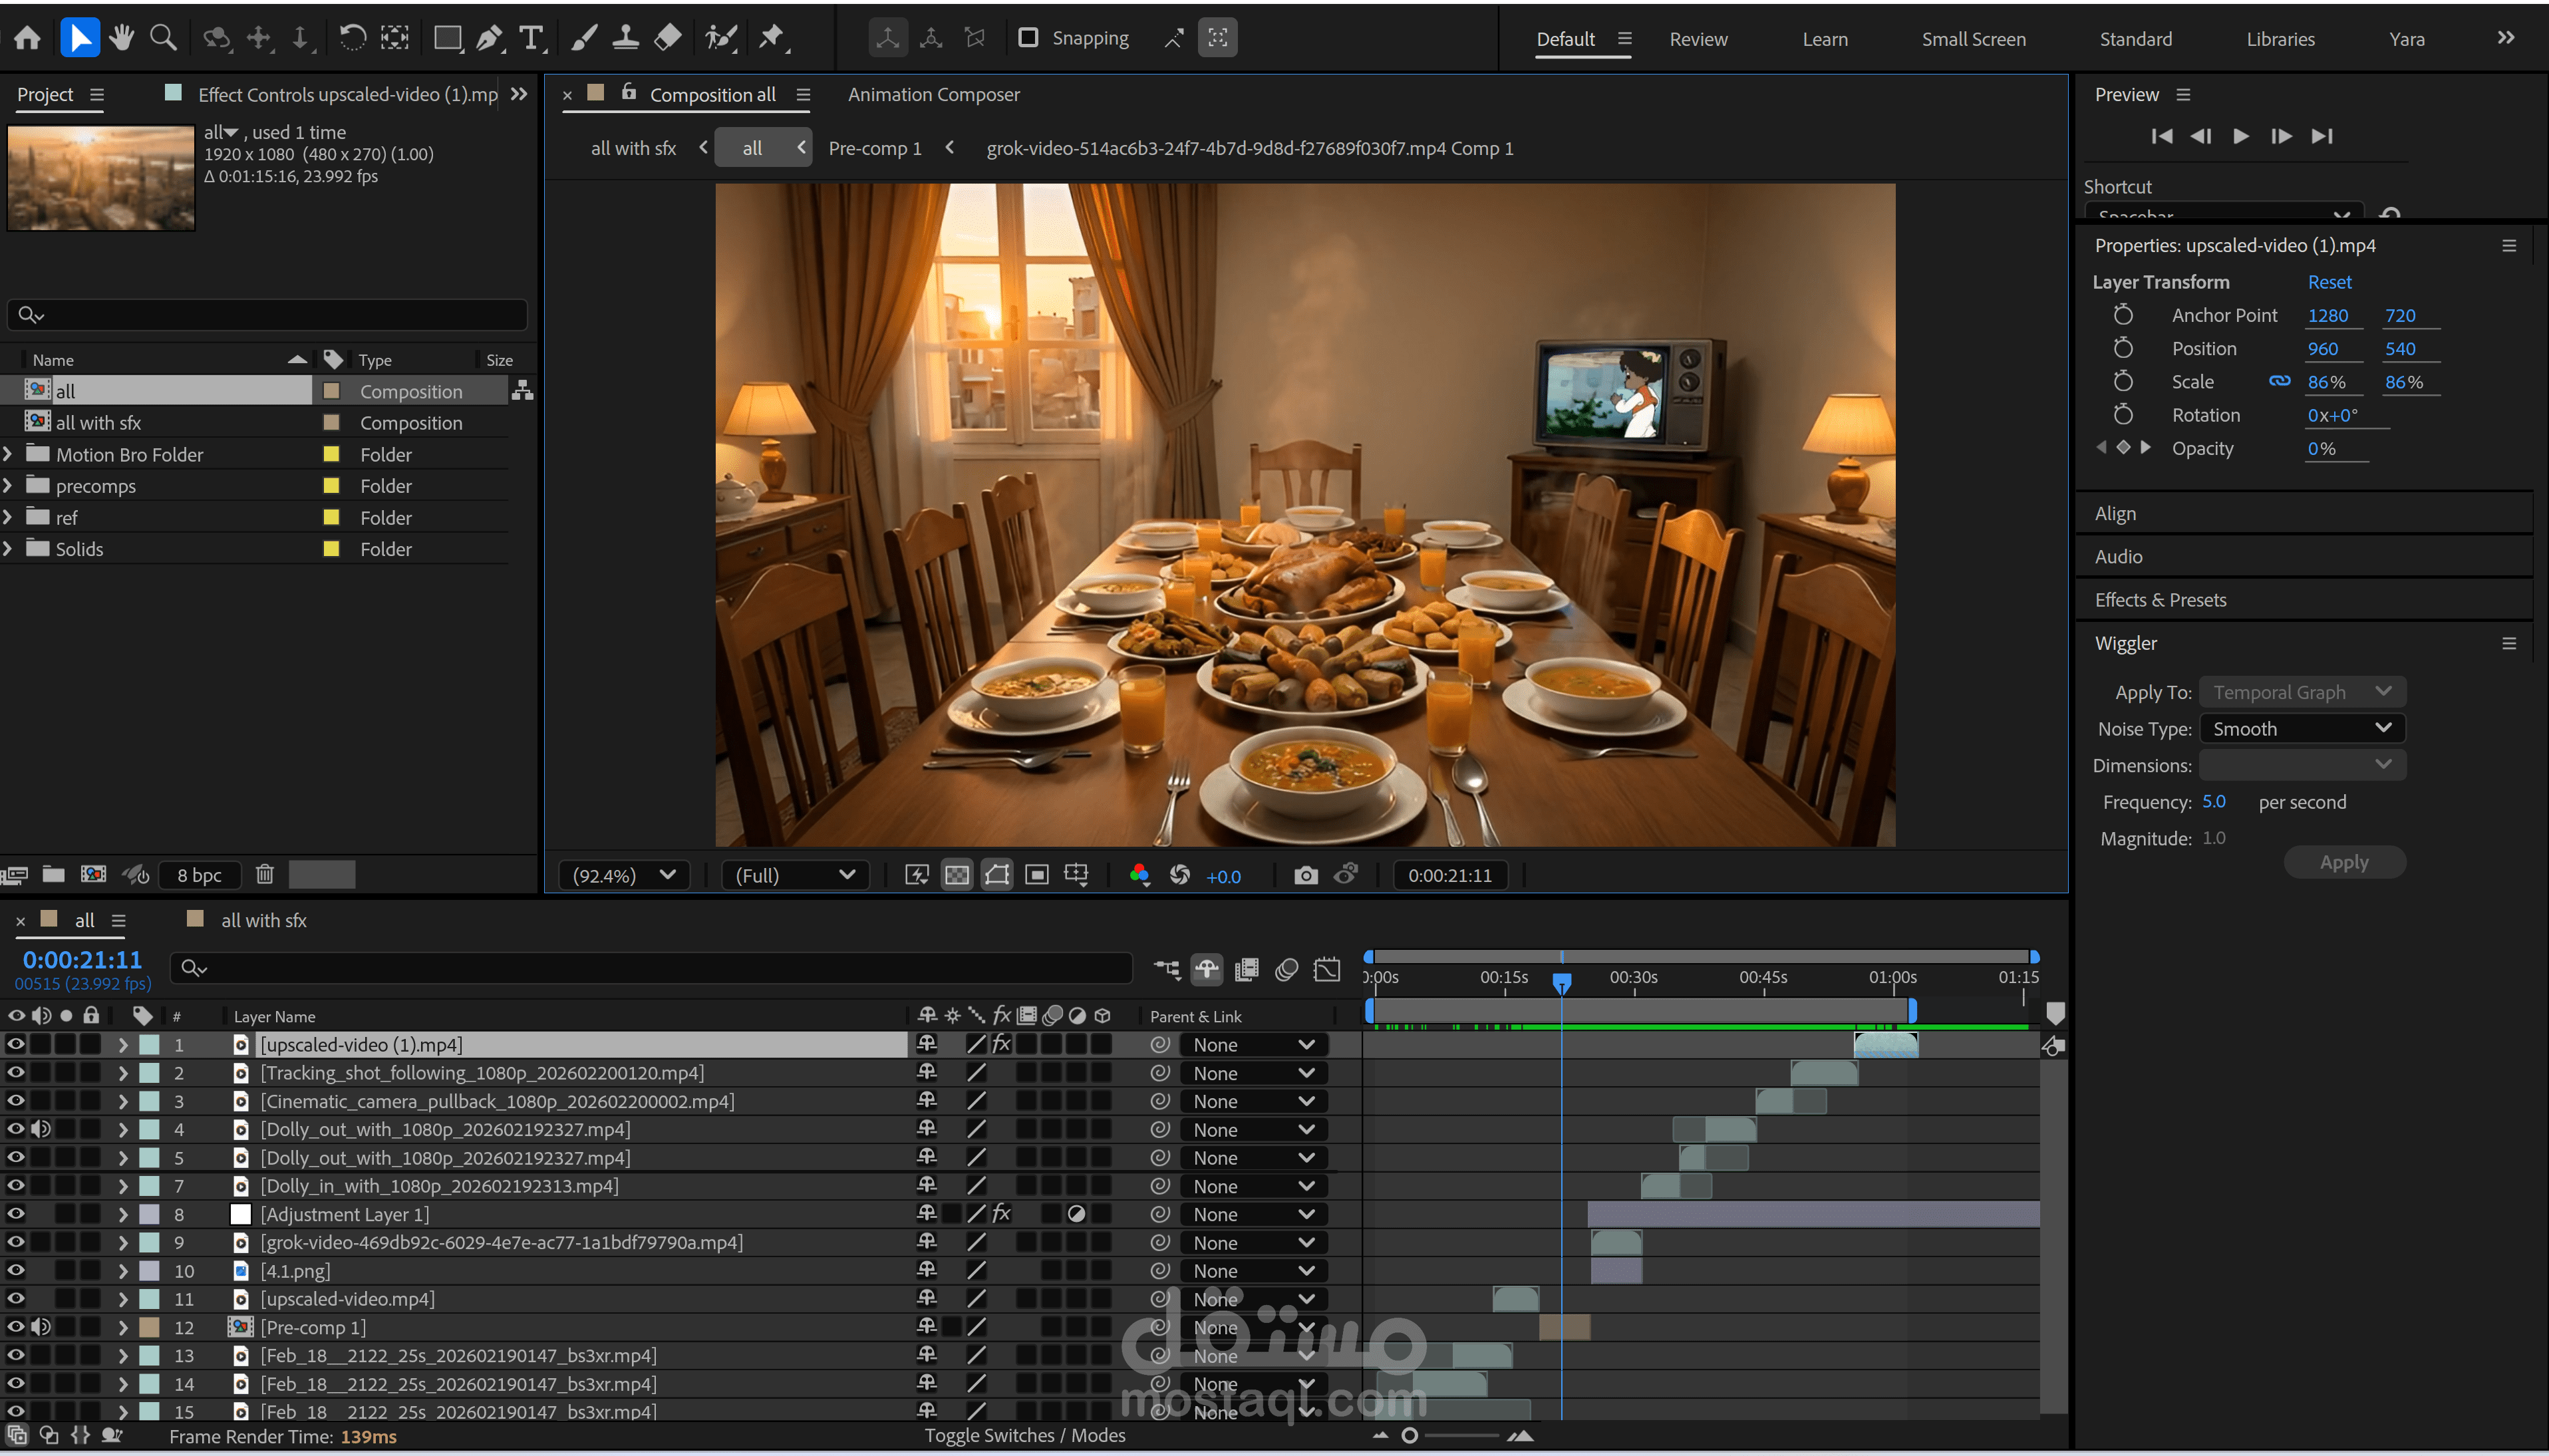
Task: Mute audio of Pre-comp 1 layer
Action: [41, 1327]
